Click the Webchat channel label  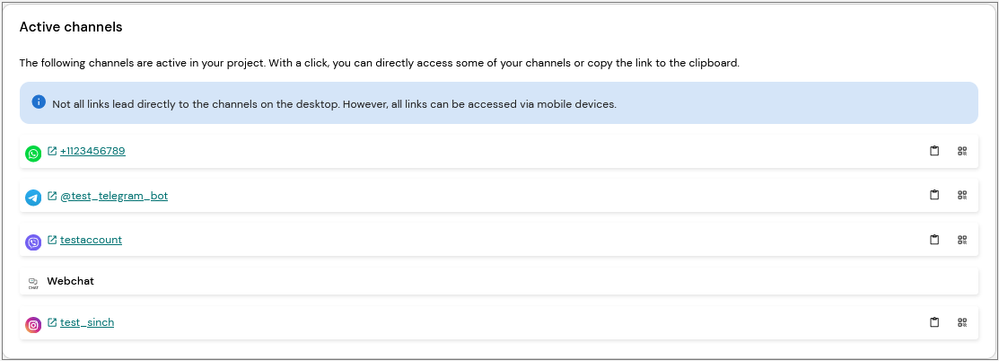click(x=71, y=281)
